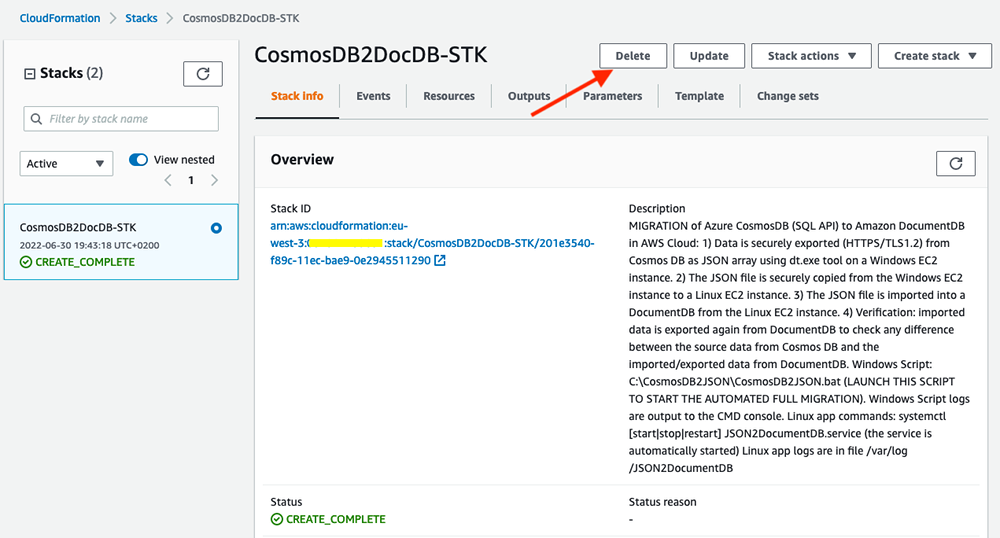Screen dimensions: 1000x538
Task: Go to CloudFormation breadcrumb link
Action: (60, 18)
